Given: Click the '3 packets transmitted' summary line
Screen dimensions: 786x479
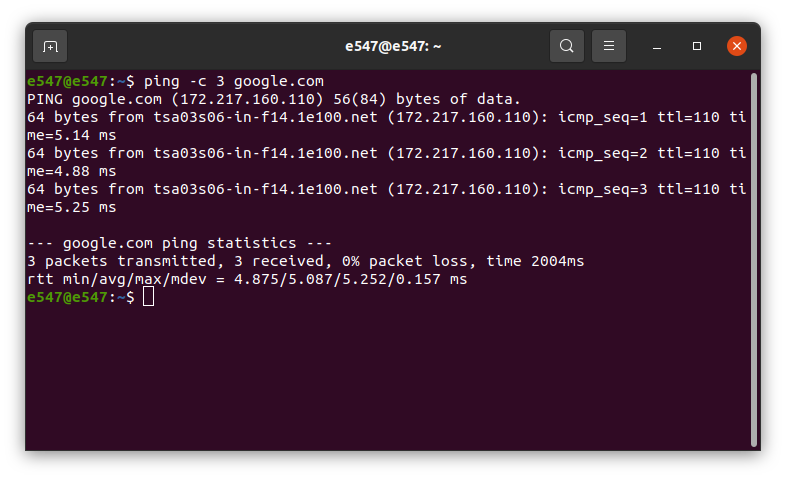Looking at the screenshot, I should (305, 262).
